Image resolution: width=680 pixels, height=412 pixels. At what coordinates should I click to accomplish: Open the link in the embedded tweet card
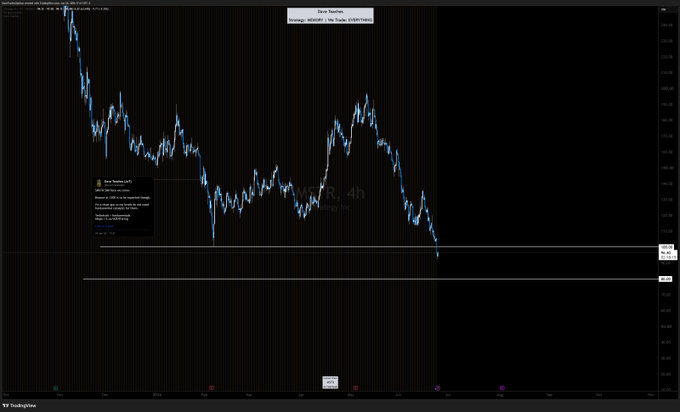pyautogui.click(x=104, y=226)
